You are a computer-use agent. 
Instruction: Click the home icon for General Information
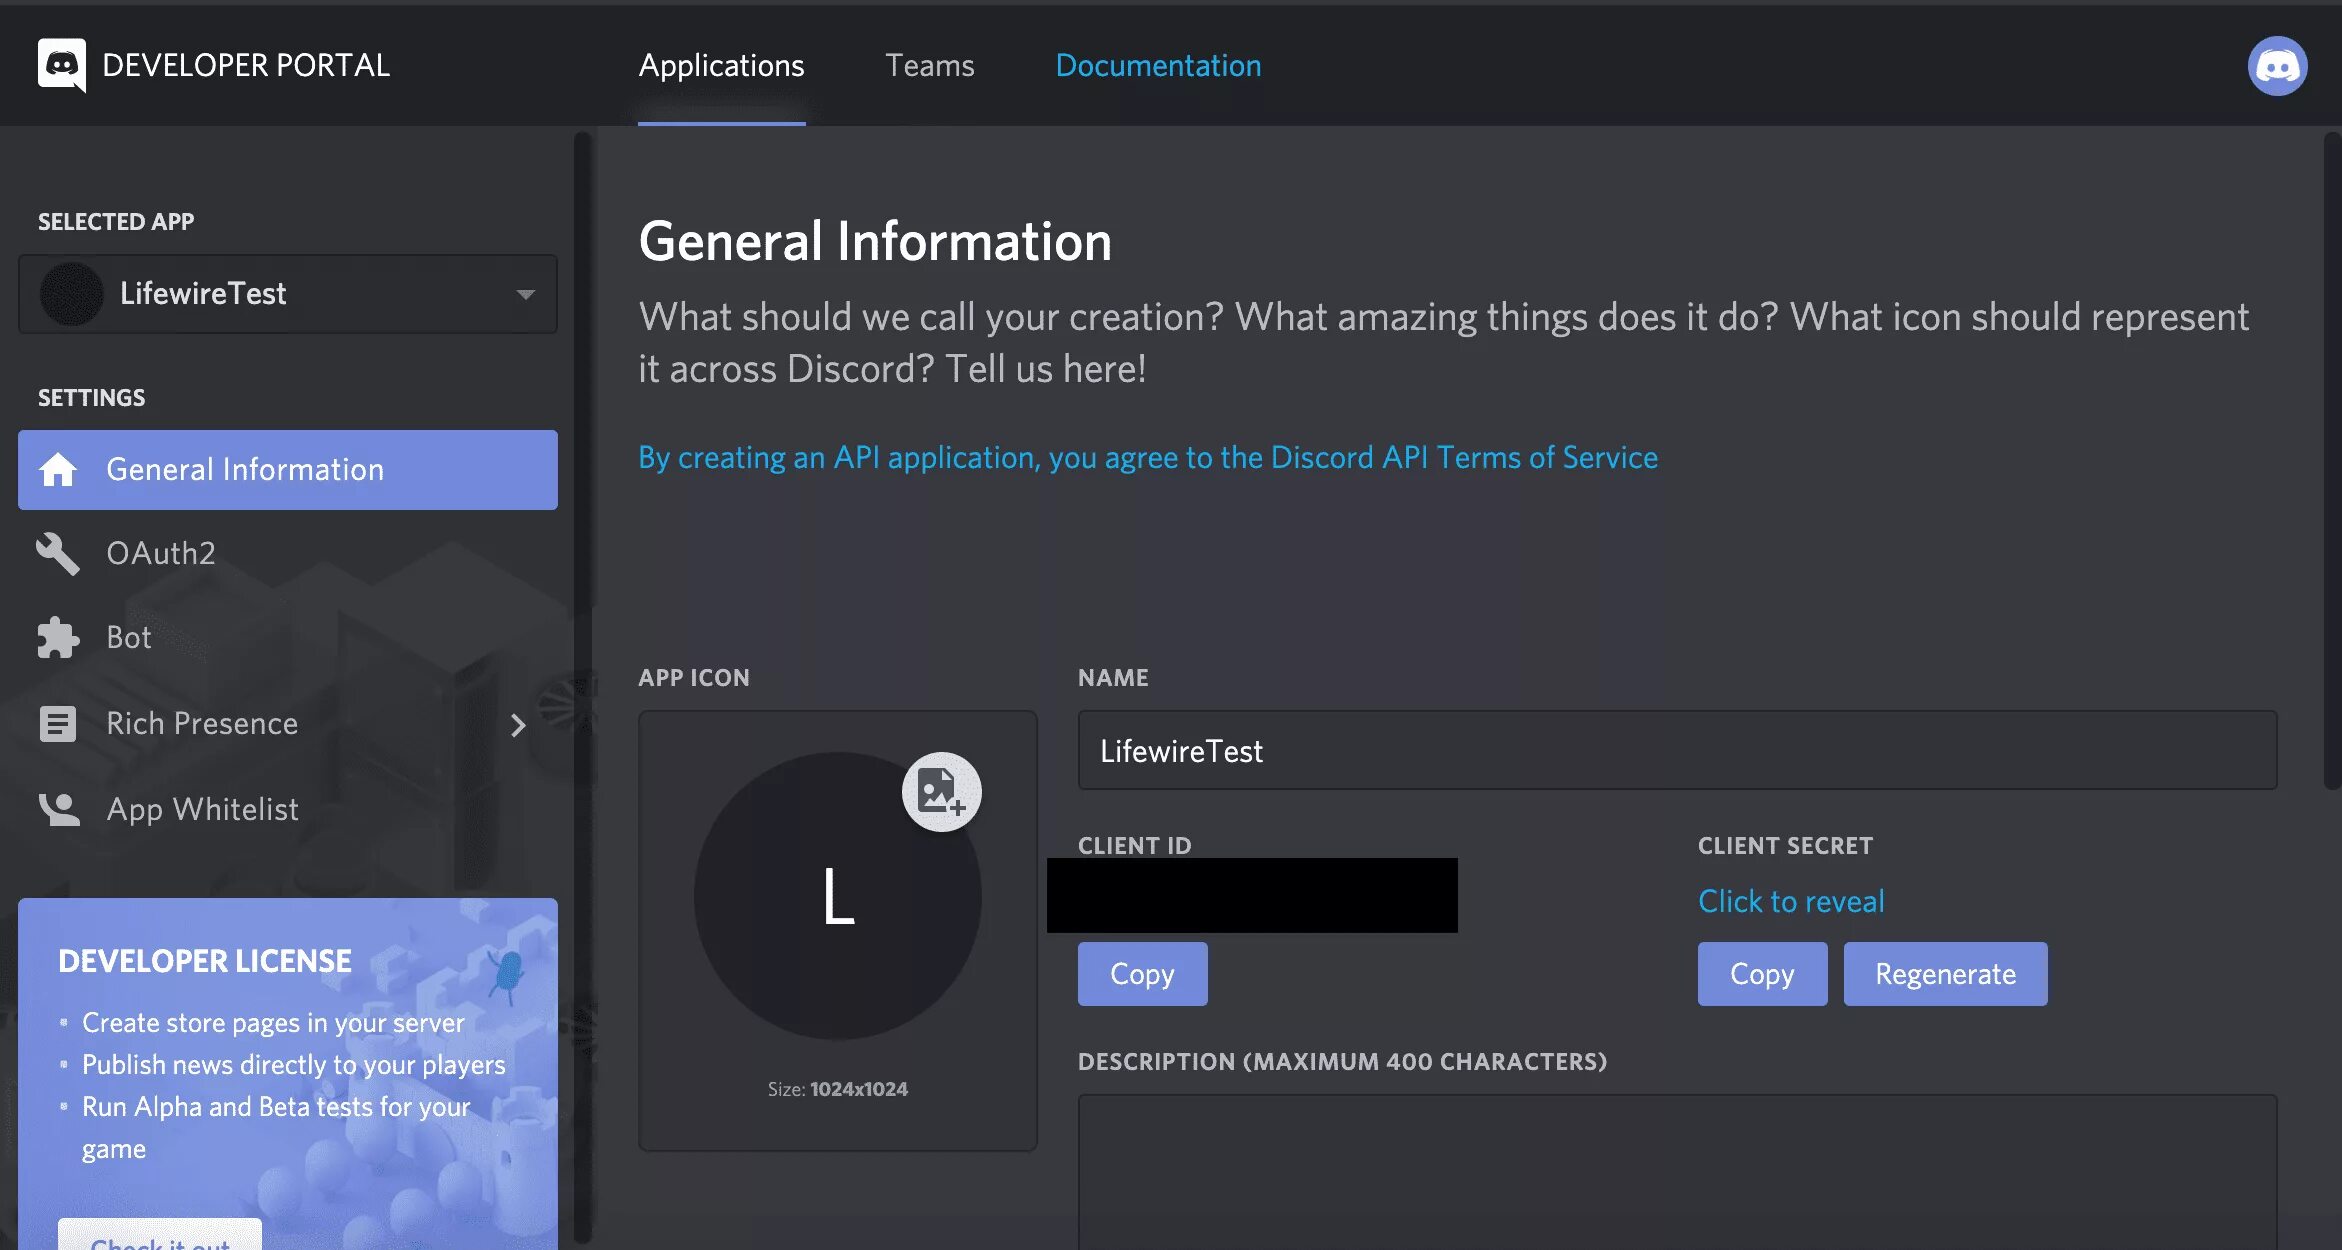pos(58,470)
